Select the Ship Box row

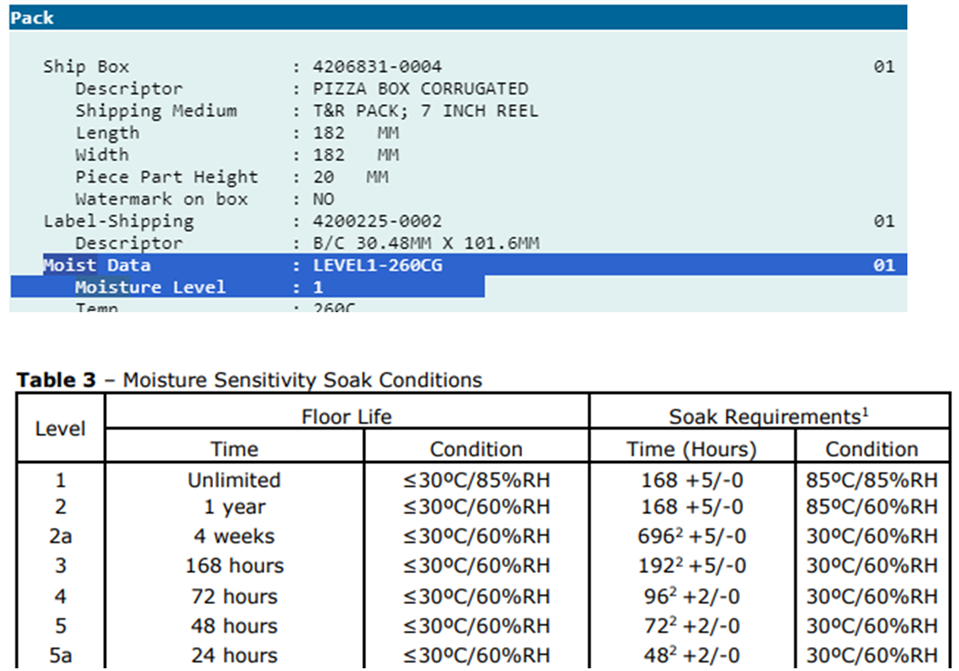[86, 67]
